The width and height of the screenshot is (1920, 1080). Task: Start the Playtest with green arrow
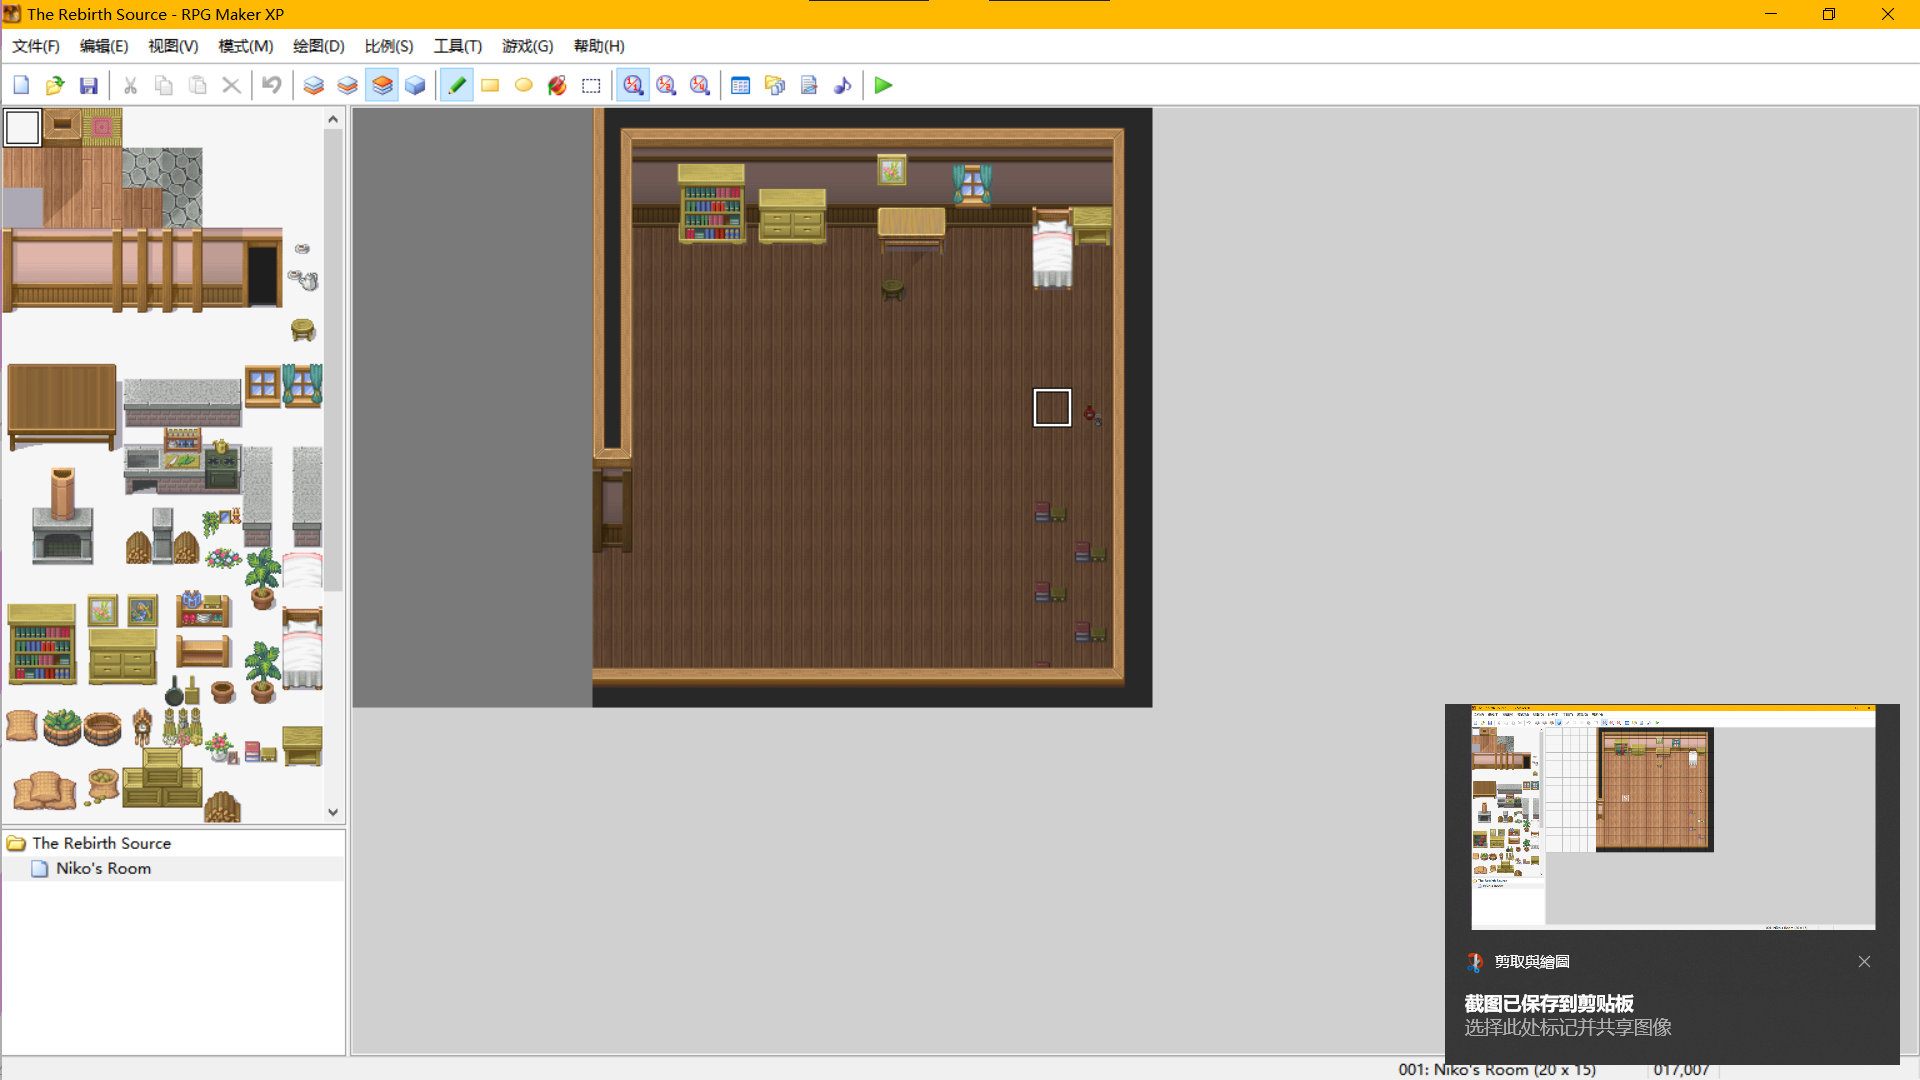coord(883,85)
